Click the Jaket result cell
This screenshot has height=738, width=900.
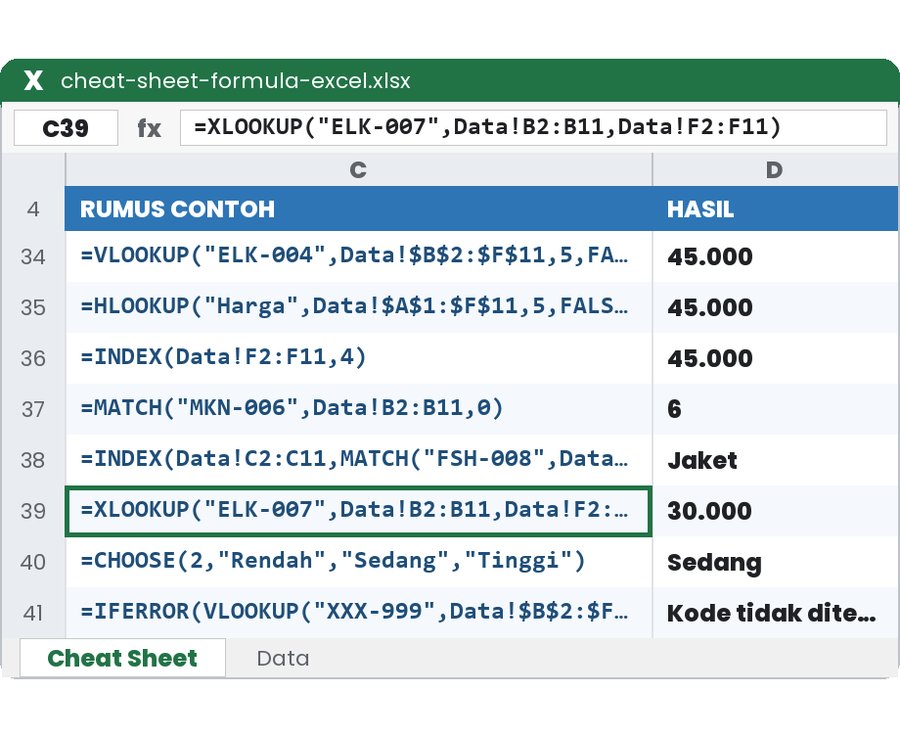[x=775, y=460]
